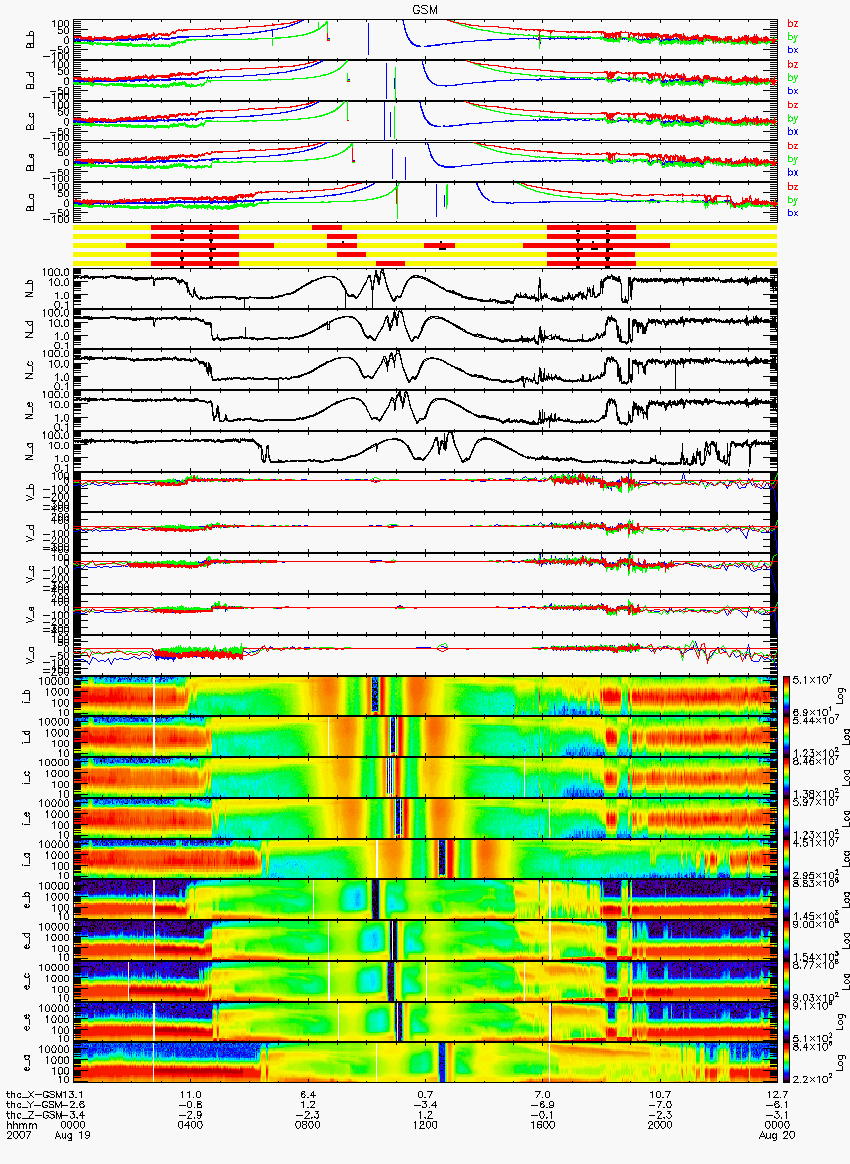Click the i_b panel color bar

tap(784, 697)
